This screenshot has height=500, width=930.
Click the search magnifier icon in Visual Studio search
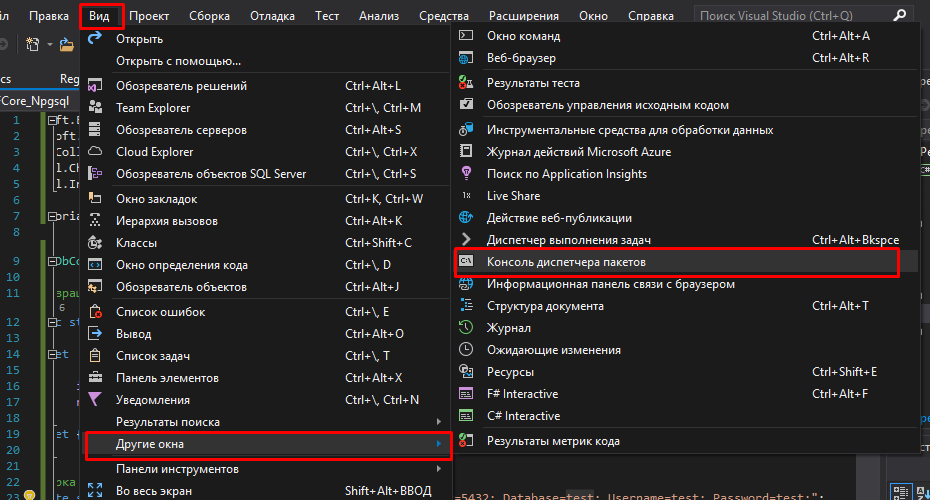[900, 15]
